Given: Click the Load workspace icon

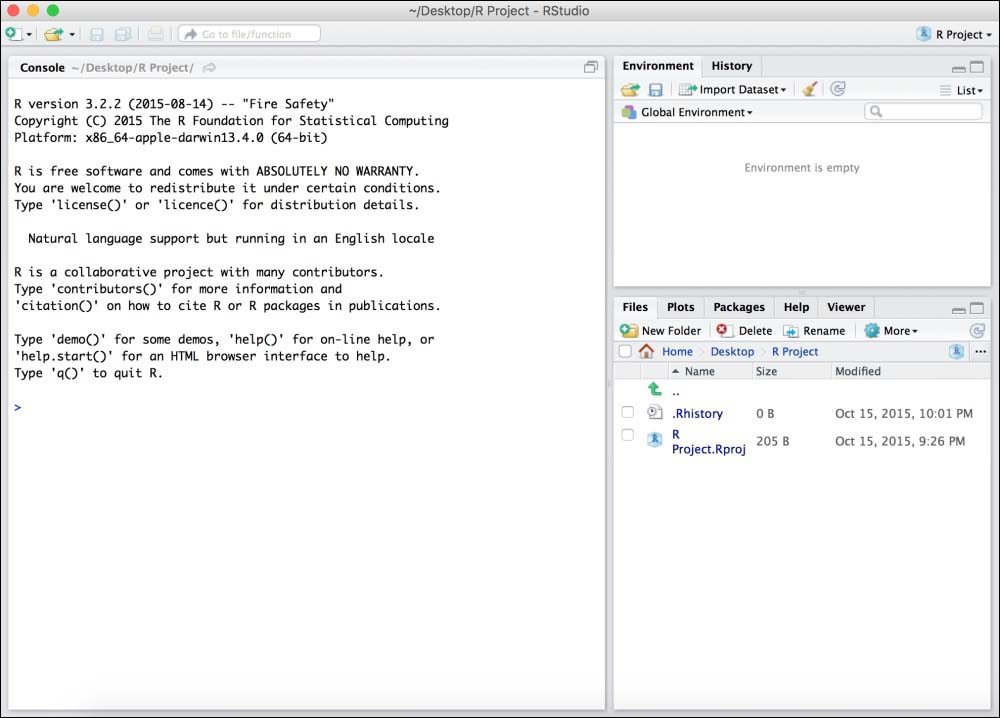Looking at the screenshot, I should click(x=630, y=90).
